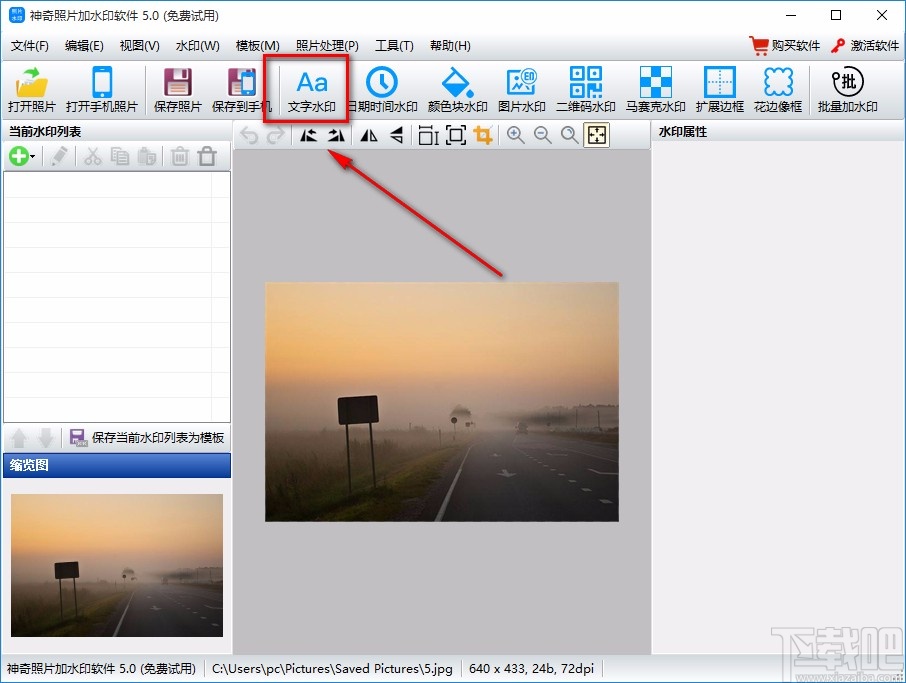Click the preview thumbnail under 缩览图
906x683 pixels.
tap(117, 565)
